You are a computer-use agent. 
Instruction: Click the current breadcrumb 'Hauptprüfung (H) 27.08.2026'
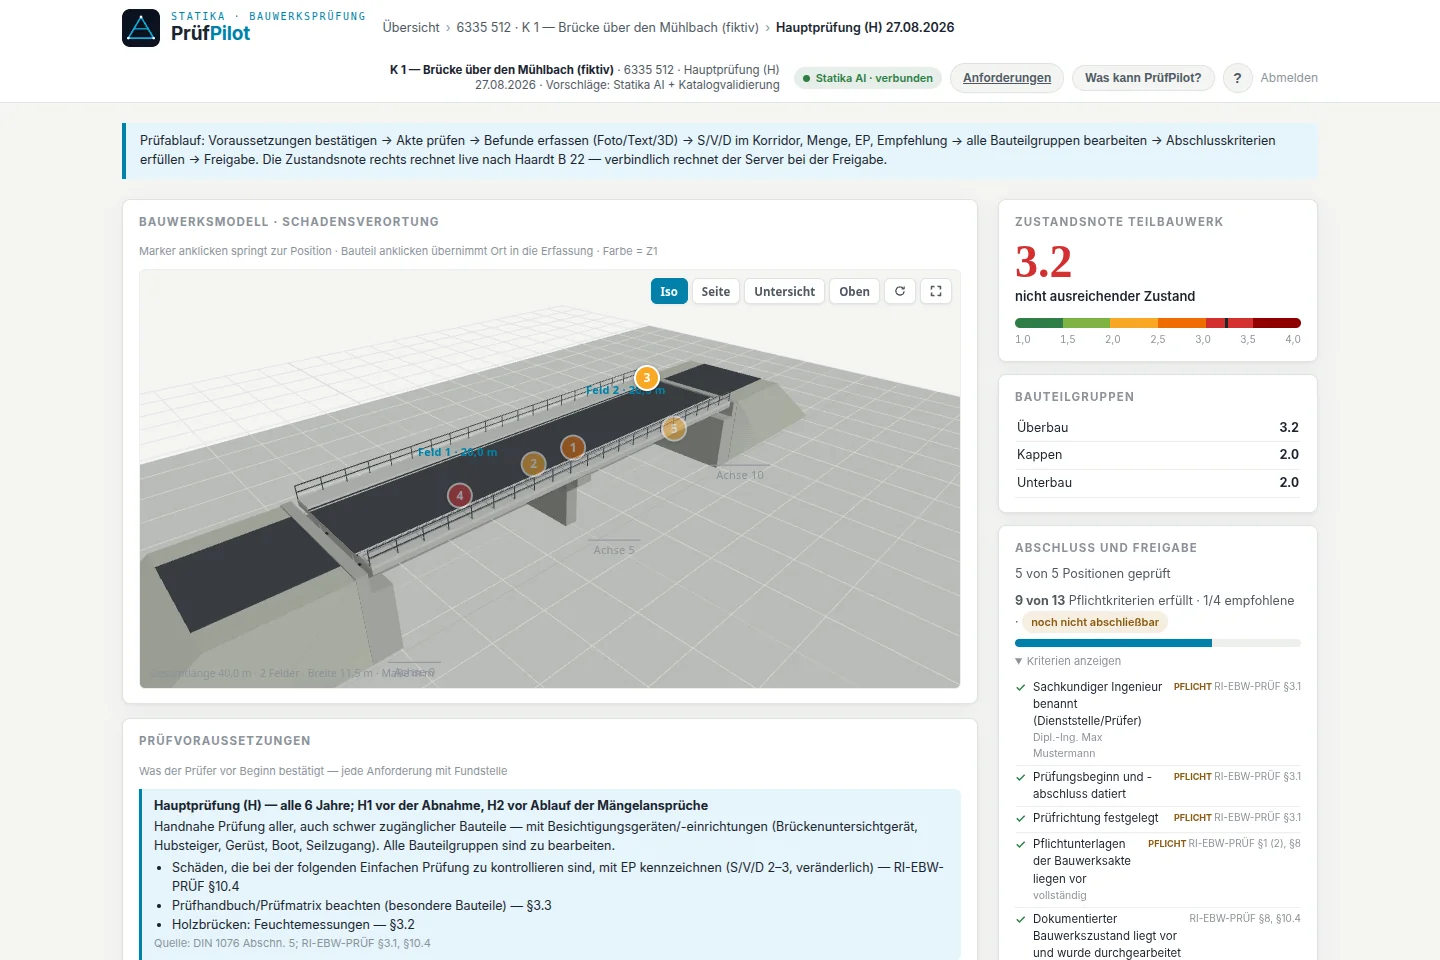coord(865,27)
